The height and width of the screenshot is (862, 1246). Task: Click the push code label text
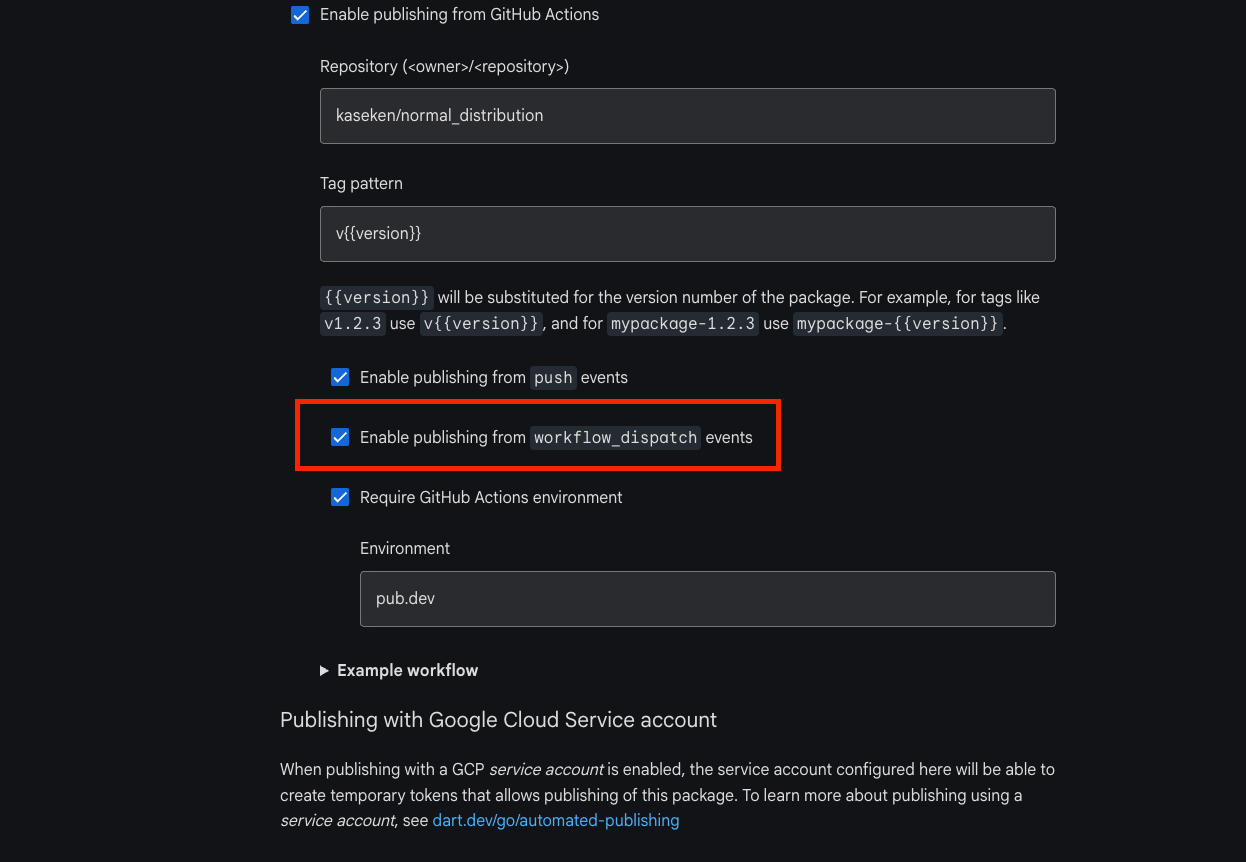(553, 378)
